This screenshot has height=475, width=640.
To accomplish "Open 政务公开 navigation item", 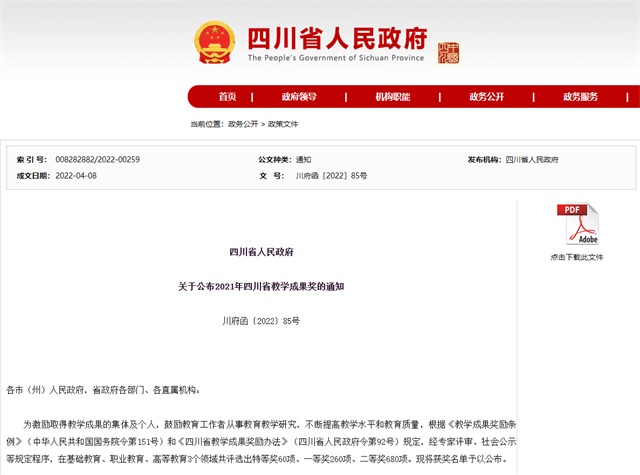I will click(x=487, y=97).
